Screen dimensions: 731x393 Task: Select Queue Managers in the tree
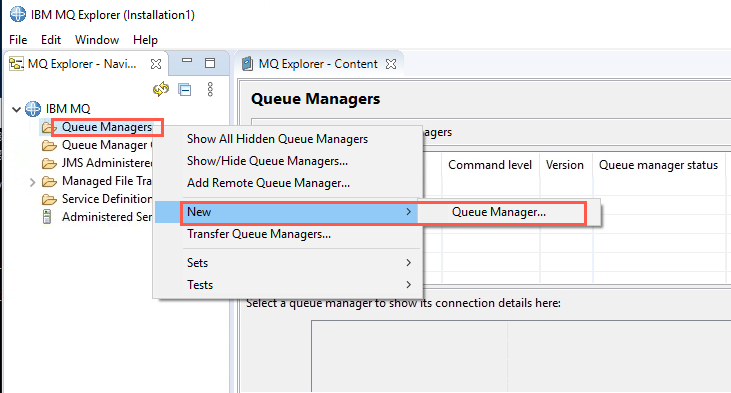(107, 127)
